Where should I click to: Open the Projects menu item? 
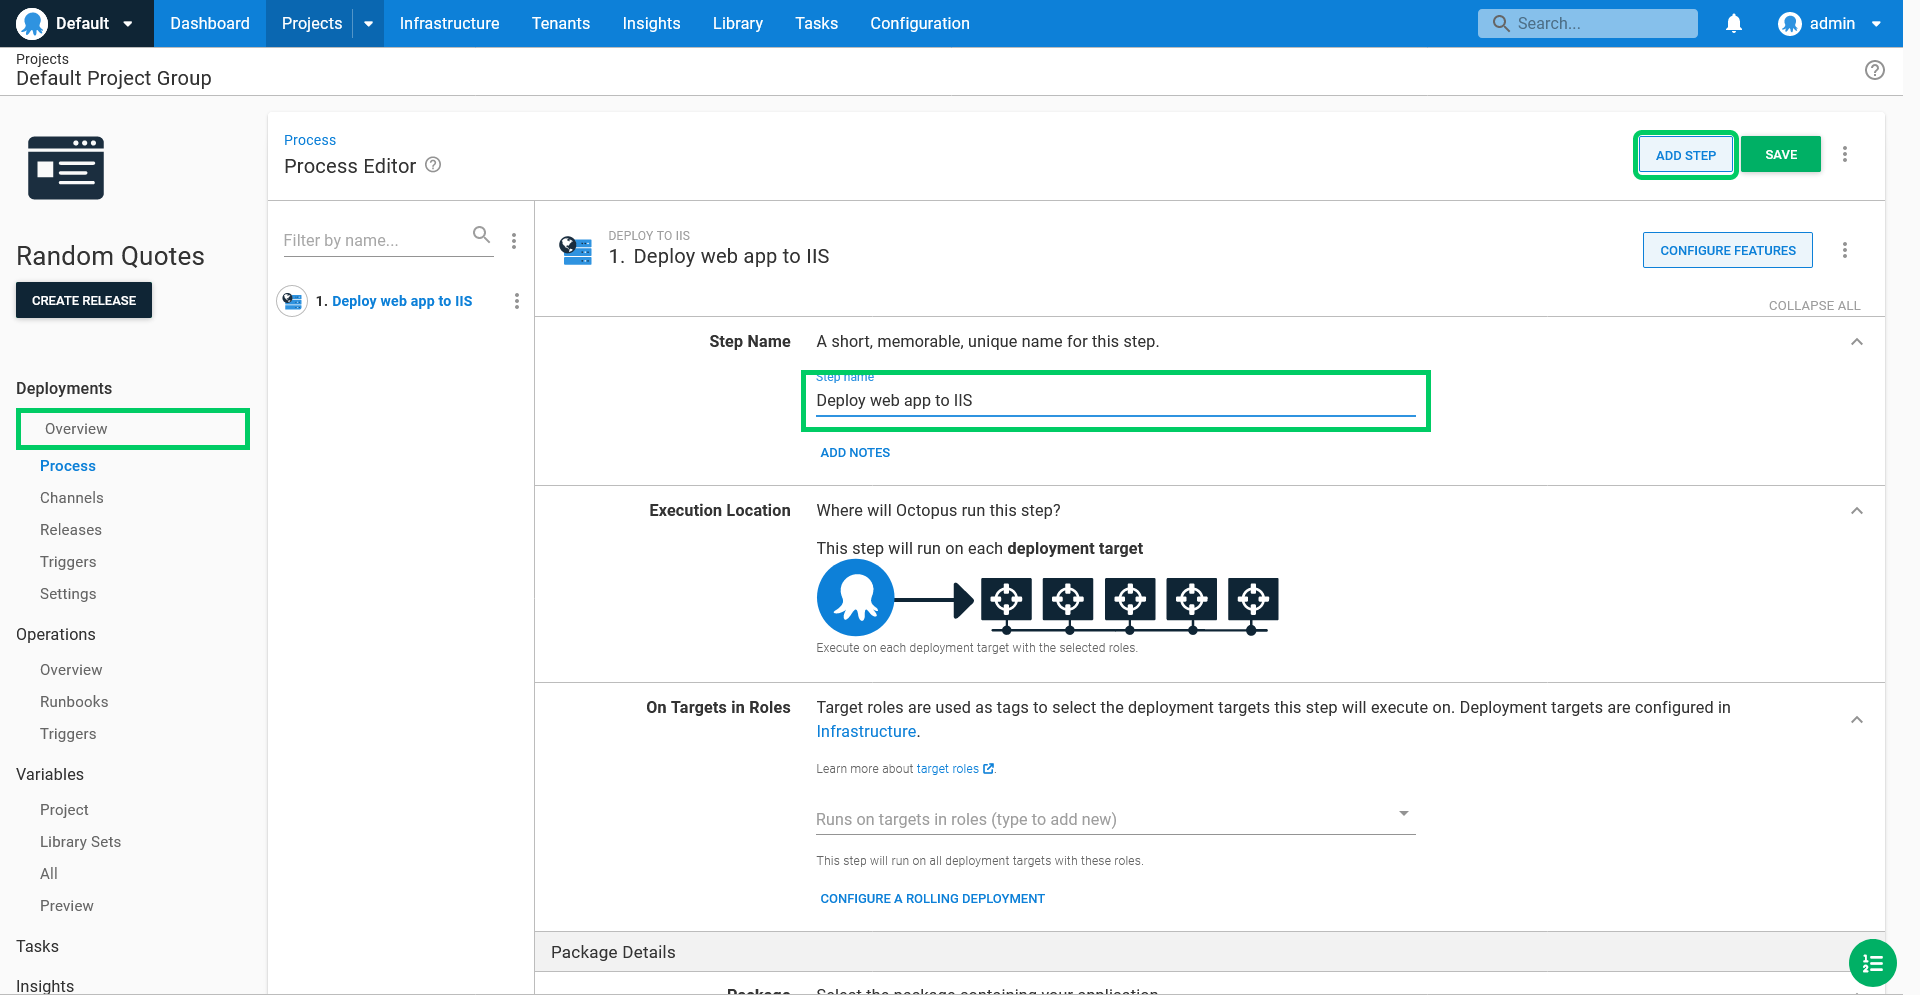[x=312, y=23]
